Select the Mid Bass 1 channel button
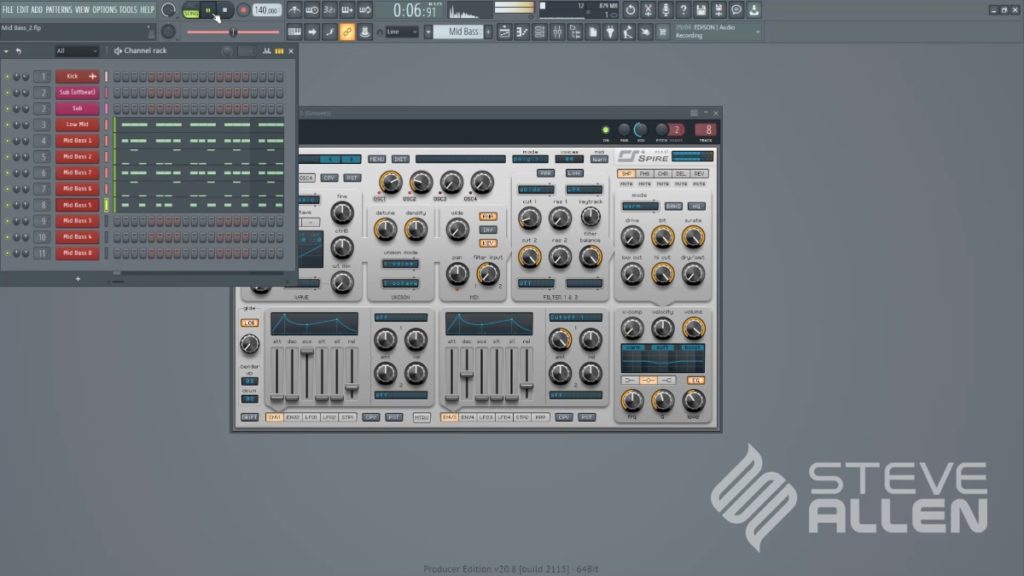This screenshot has width=1024, height=576. click(77, 140)
